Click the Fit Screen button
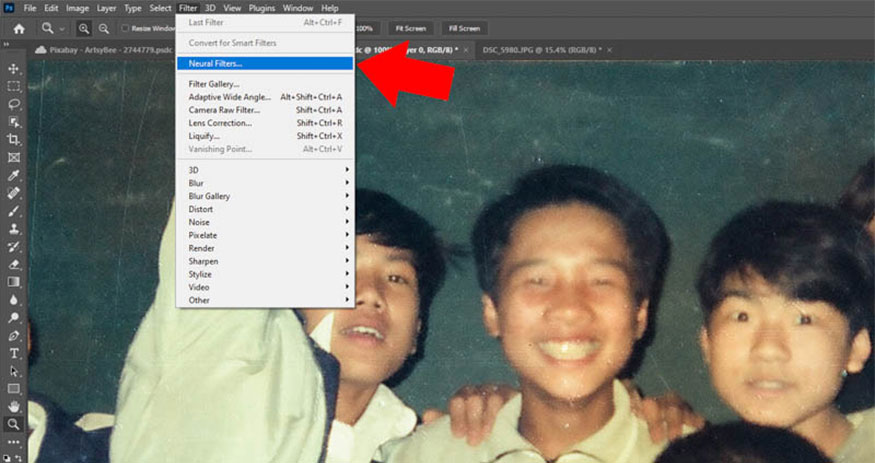The width and height of the screenshot is (875, 463). click(x=411, y=28)
